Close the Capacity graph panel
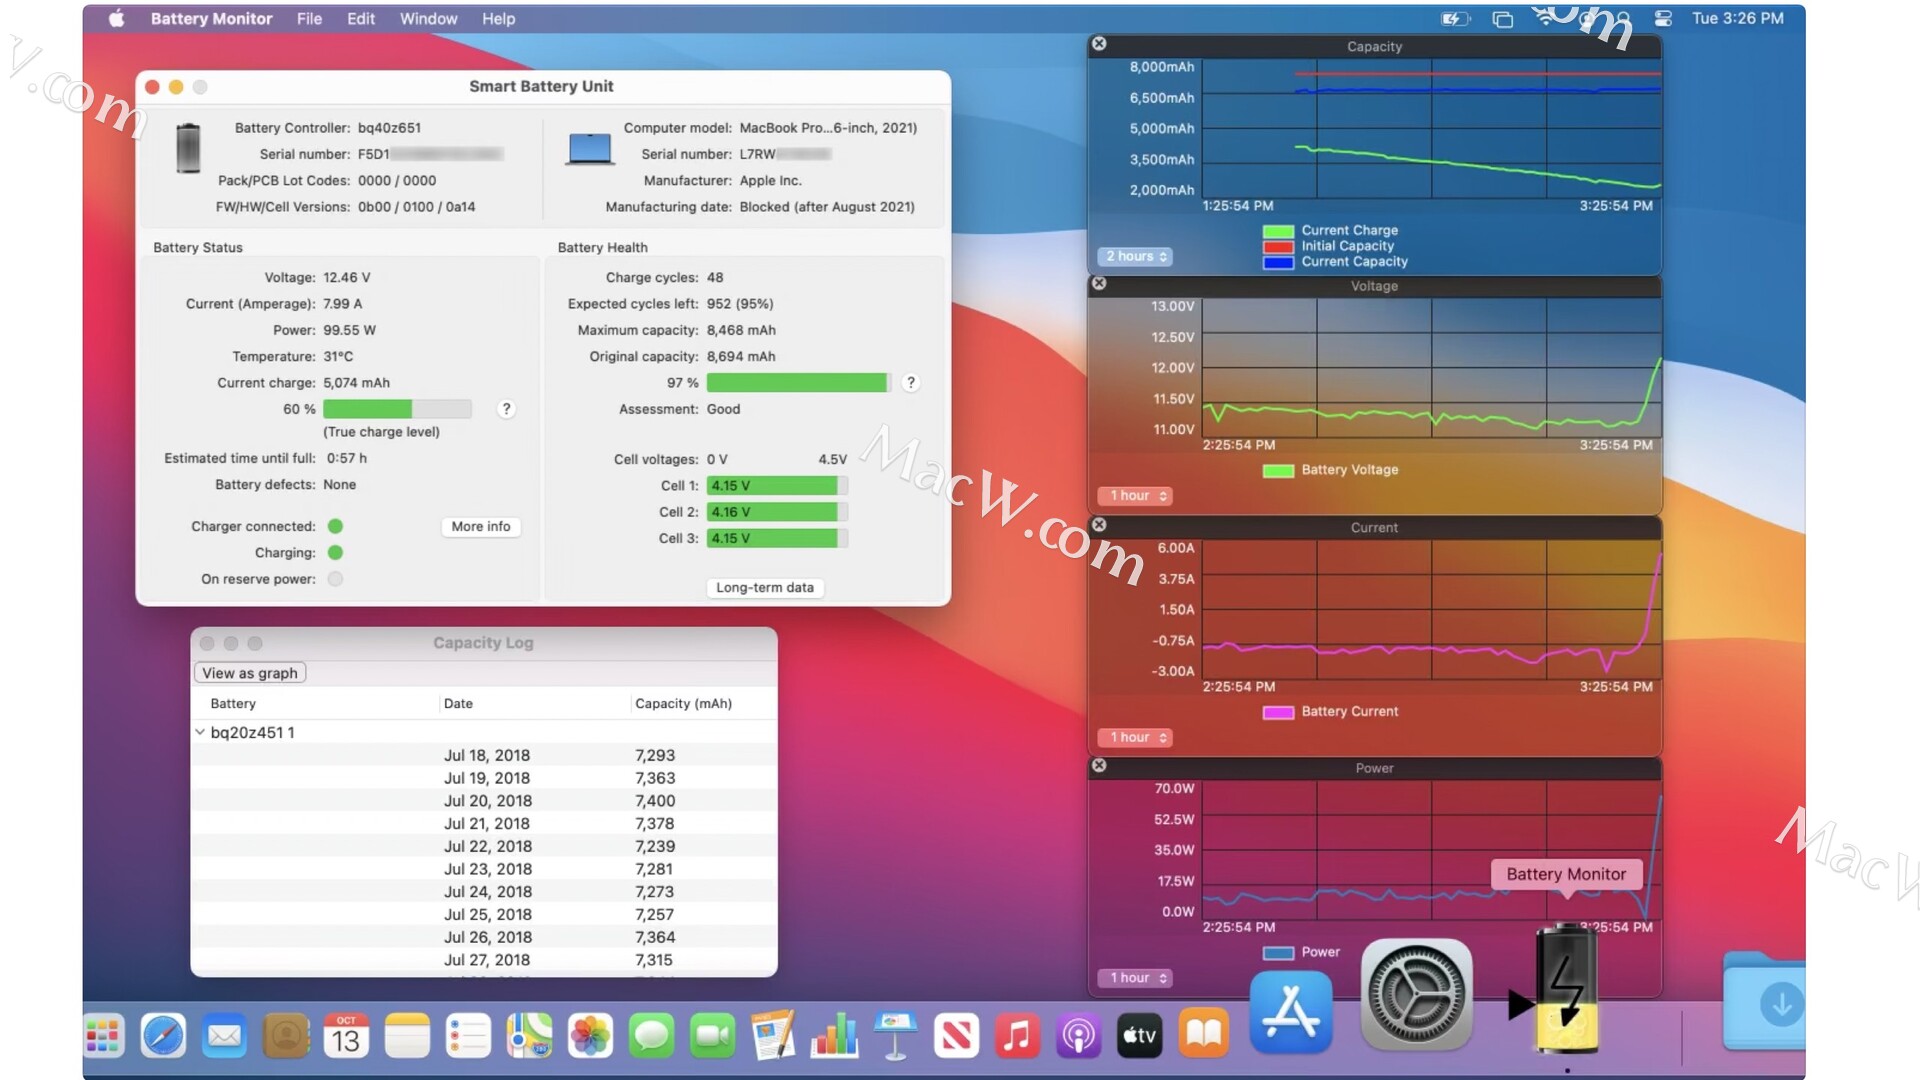This screenshot has width=1920, height=1080. (x=1099, y=44)
